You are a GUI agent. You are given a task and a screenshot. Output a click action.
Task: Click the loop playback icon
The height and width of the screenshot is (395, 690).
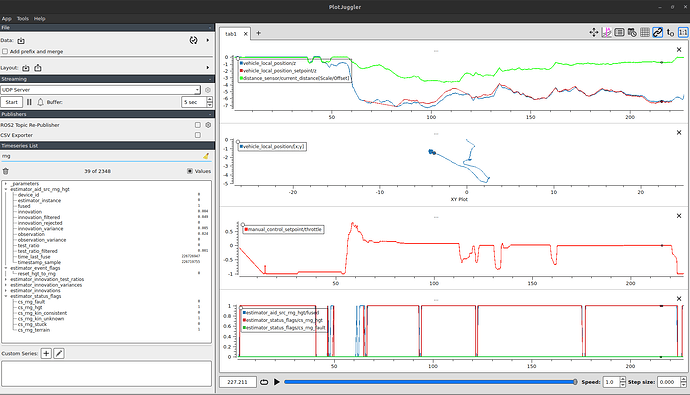(x=264, y=382)
